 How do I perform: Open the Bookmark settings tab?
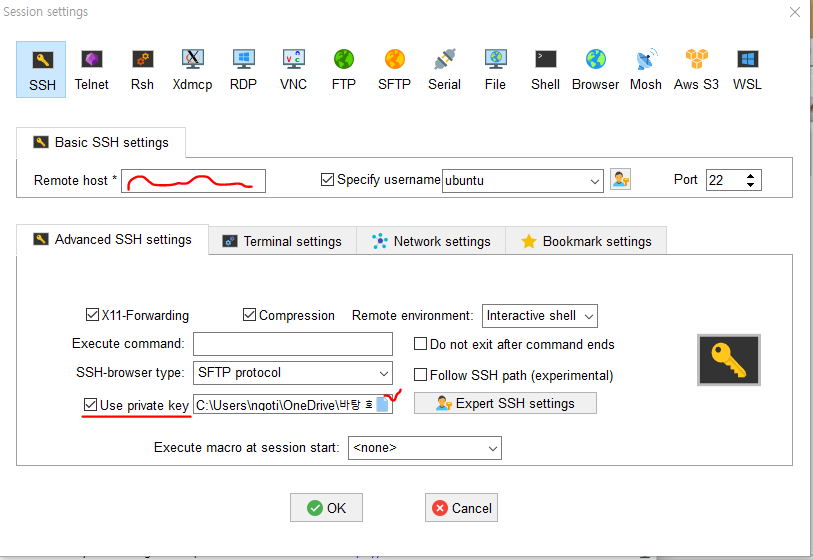point(586,241)
